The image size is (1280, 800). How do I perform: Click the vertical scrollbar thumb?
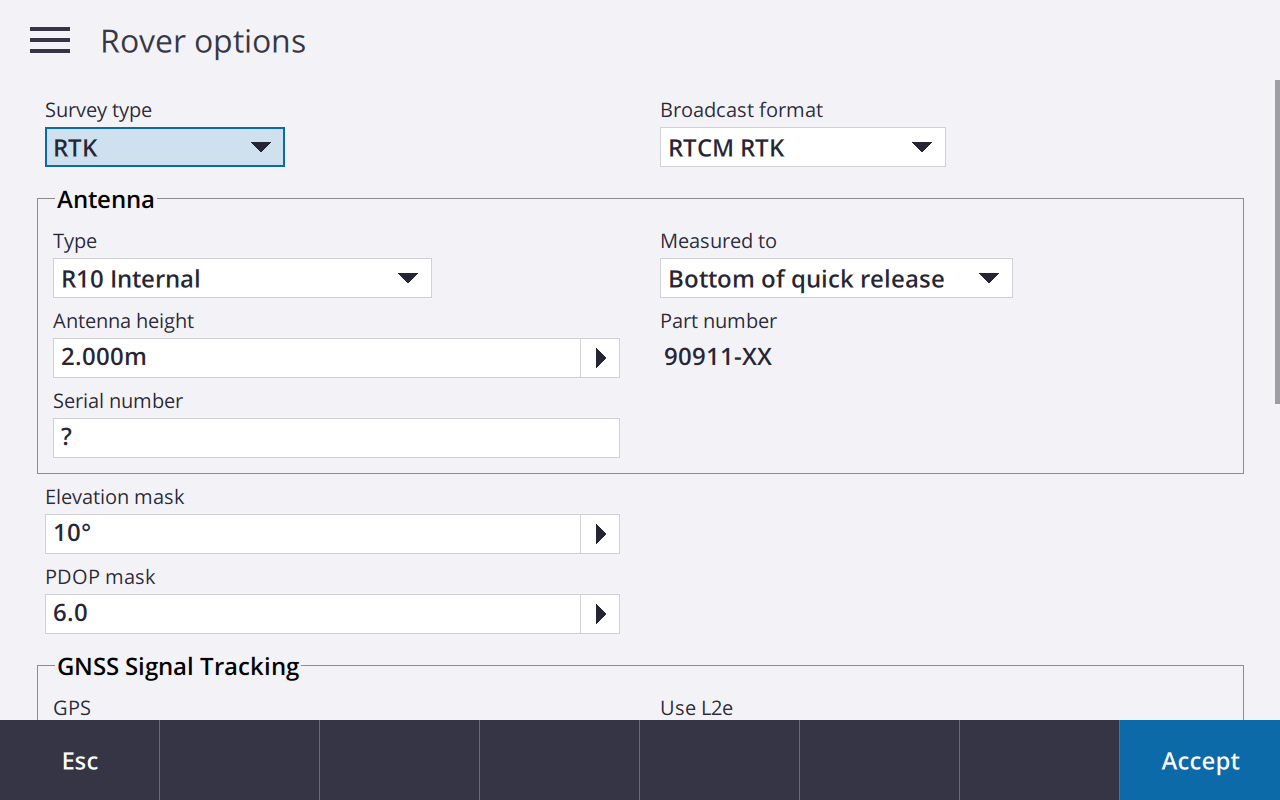[x=1276, y=240]
